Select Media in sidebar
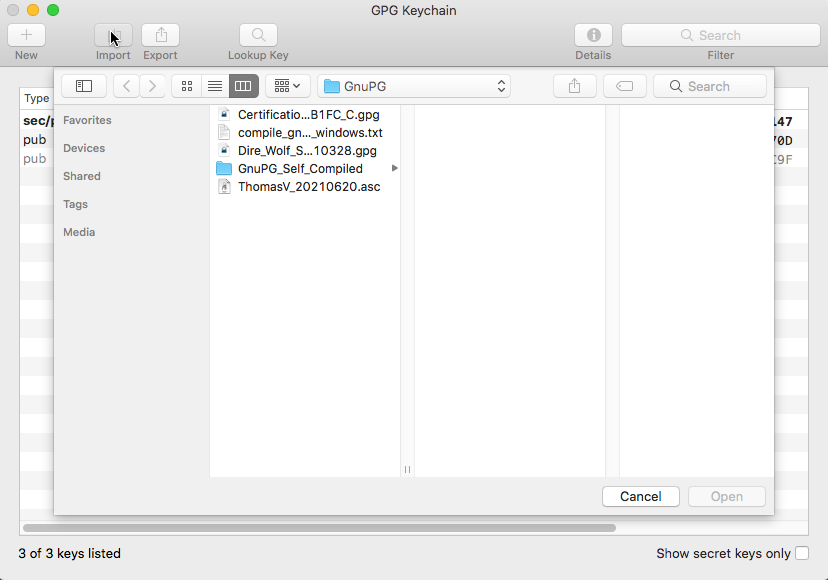This screenshot has height=580, width=828. (79, 232)
